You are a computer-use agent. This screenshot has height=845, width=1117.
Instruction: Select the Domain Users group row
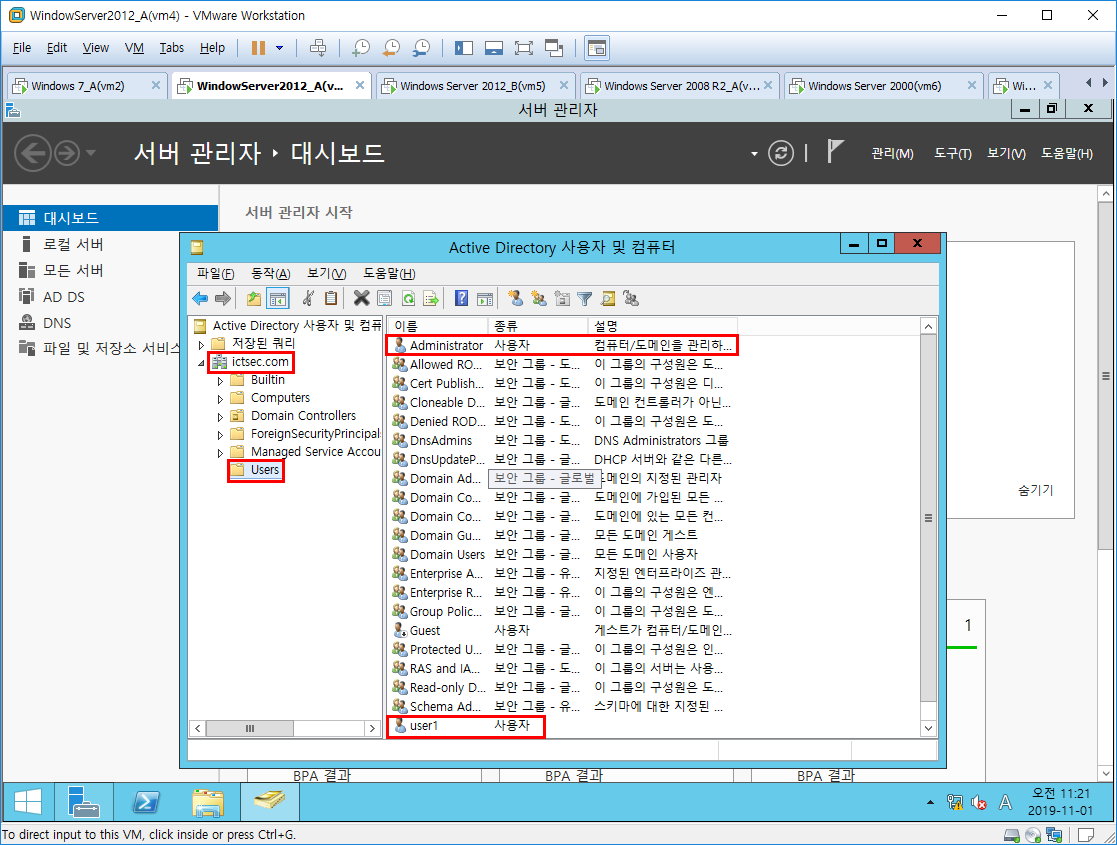[561, 554]
